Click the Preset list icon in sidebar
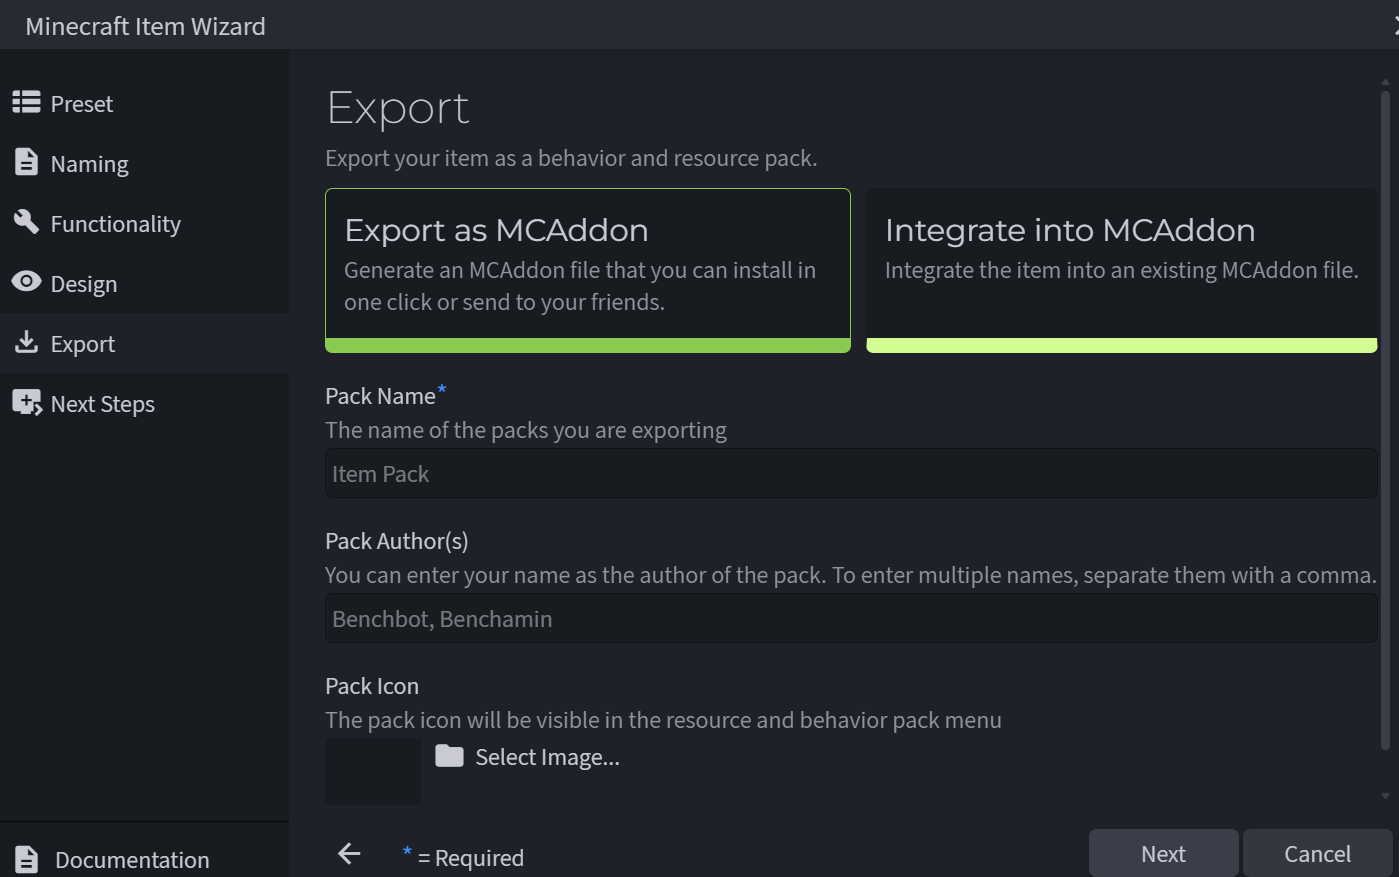Screen dimensions: 1399x877 (x=26, y=102)
